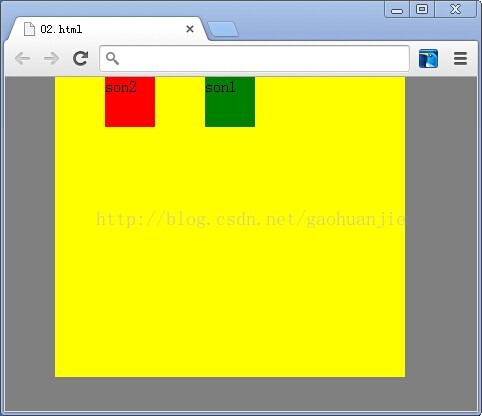Open a new tab
482x416 pixels.
[x=223, y=30]
